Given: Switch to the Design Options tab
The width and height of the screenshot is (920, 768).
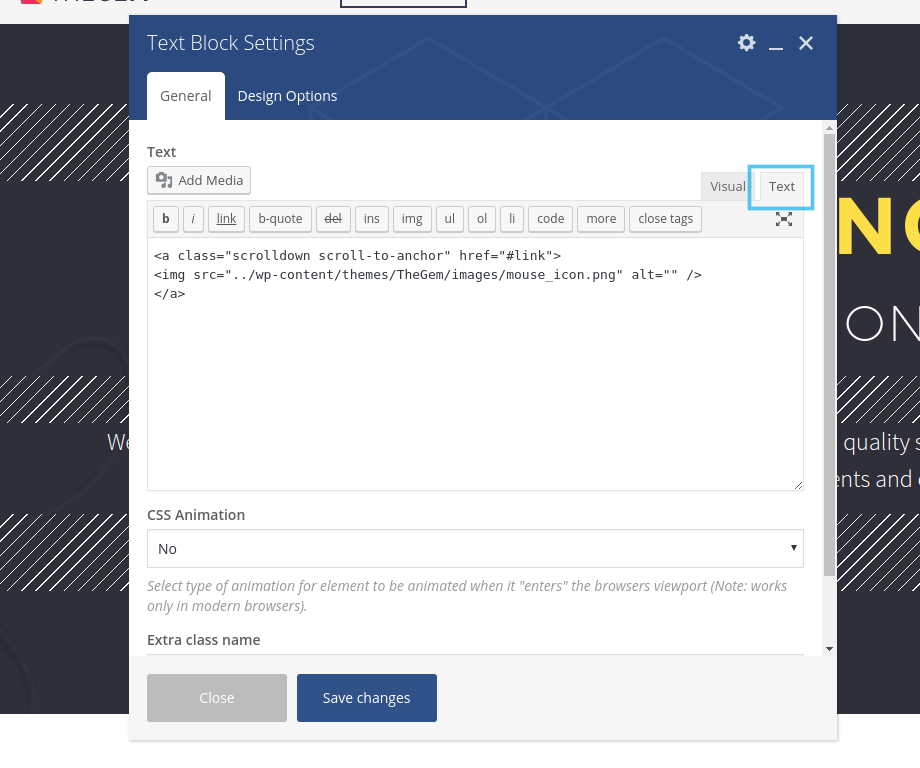Looking at the screenshot, I should [x=287, y=96].
